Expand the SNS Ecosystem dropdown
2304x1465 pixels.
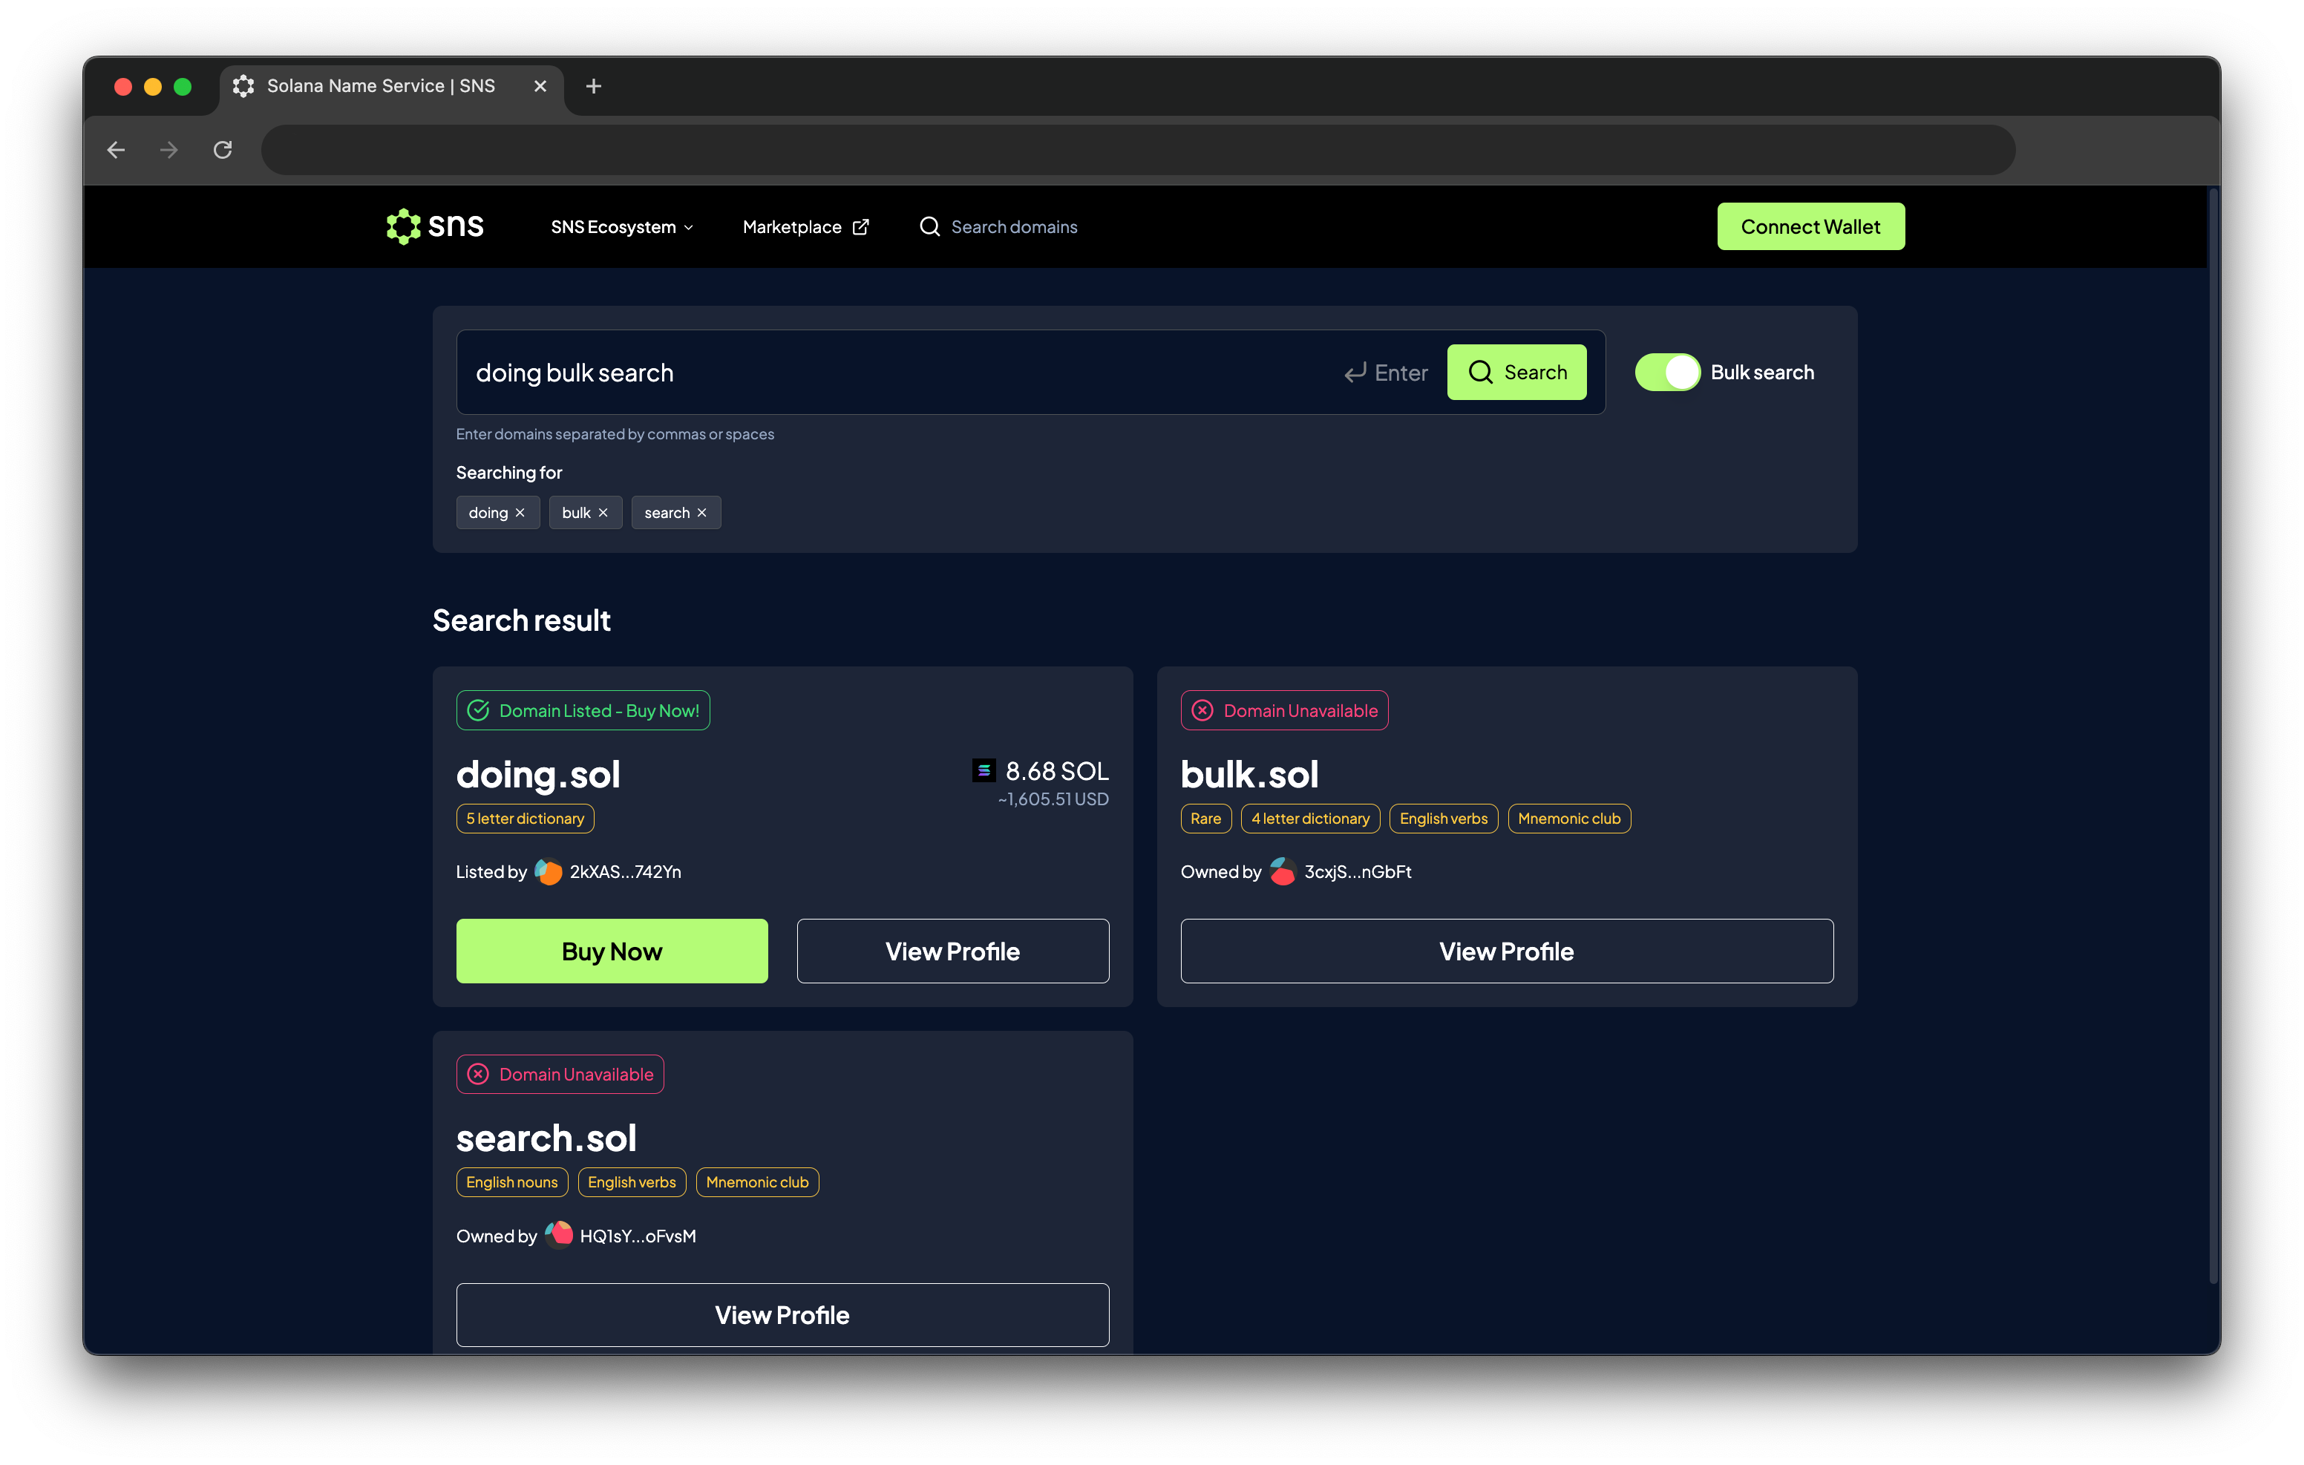(621, 227)
